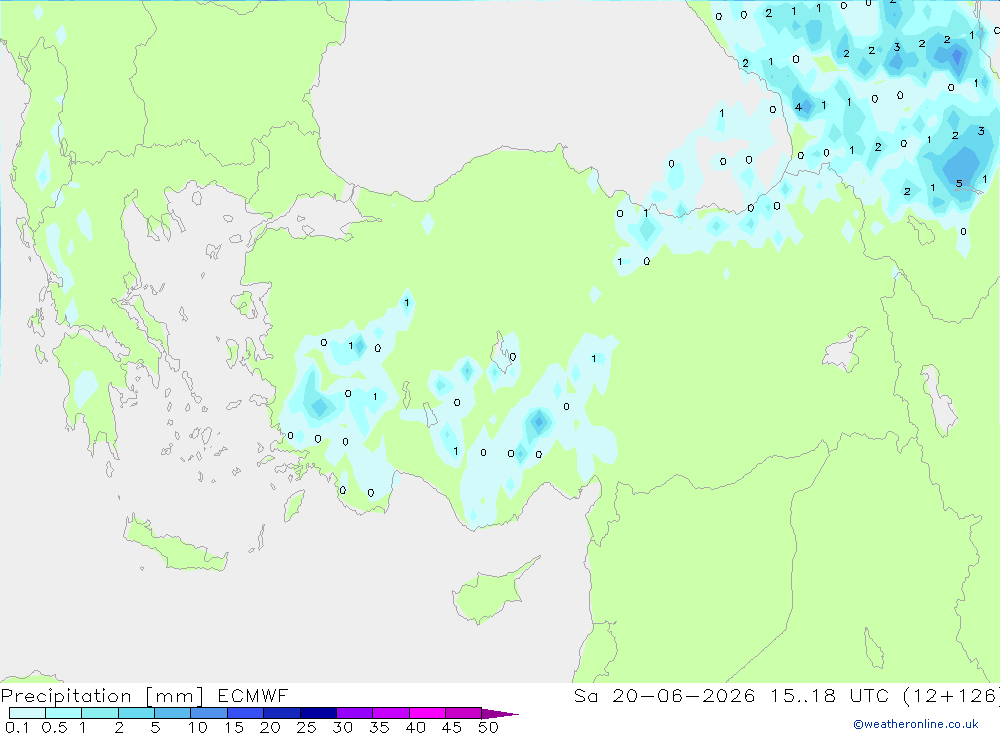1000x733 pixels.
Task: Click the 'Sa 20-06-2026' date text
Action: [664, 695]
